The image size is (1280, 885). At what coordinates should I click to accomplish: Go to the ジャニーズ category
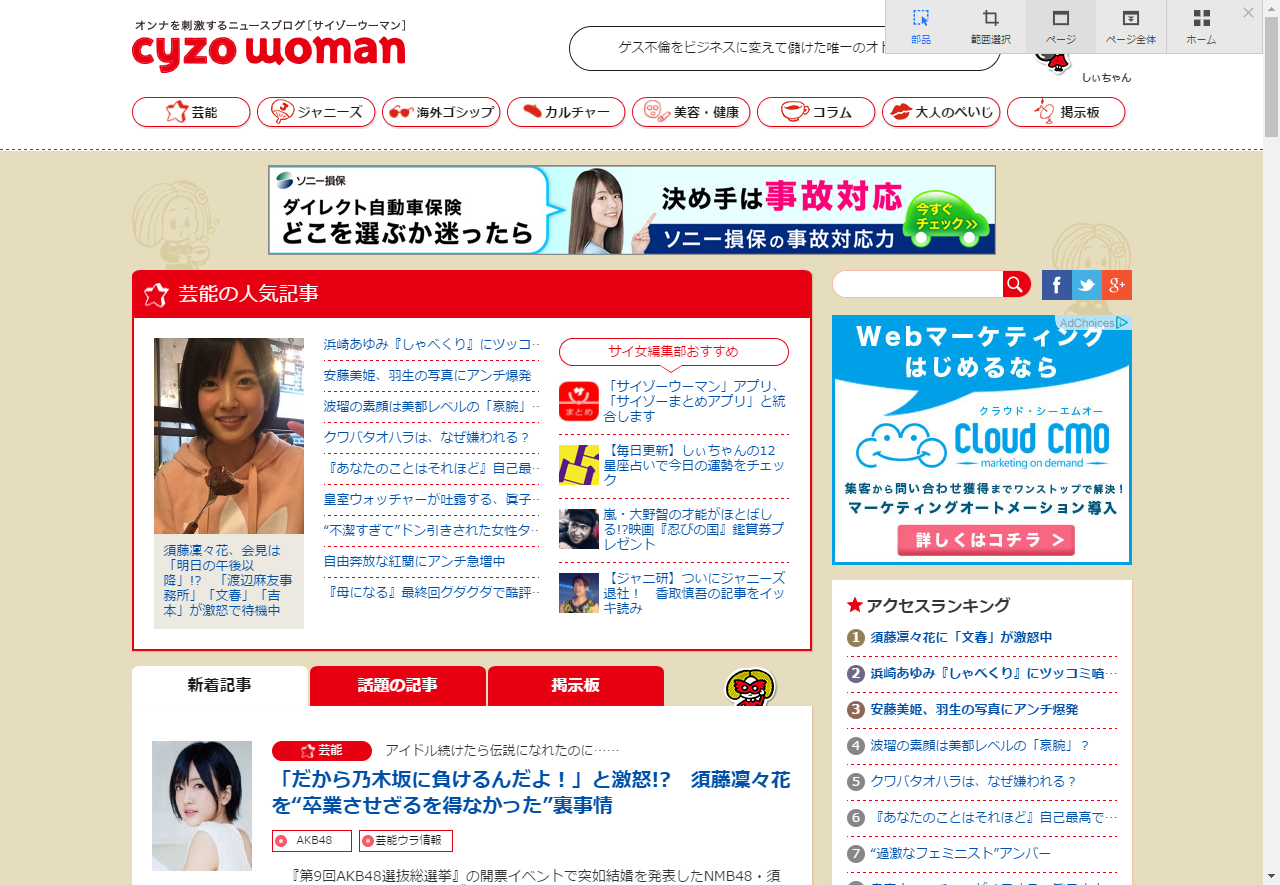[316, 112]
